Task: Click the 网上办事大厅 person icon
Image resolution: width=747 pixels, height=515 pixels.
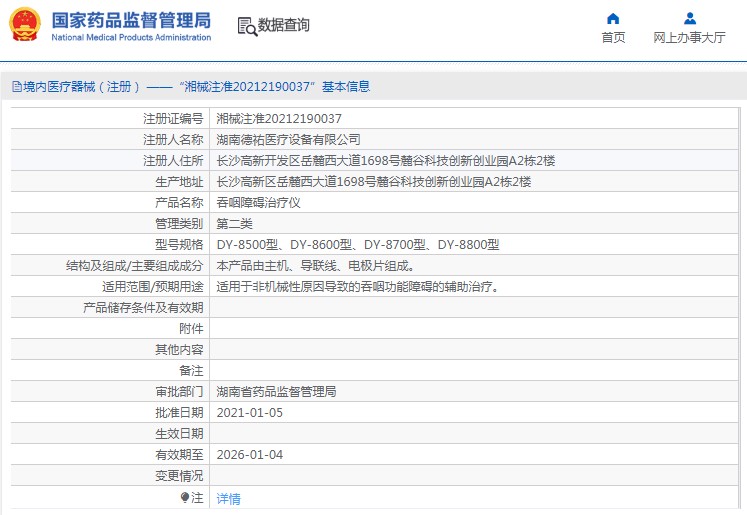Action: click(x=689, y=18)
